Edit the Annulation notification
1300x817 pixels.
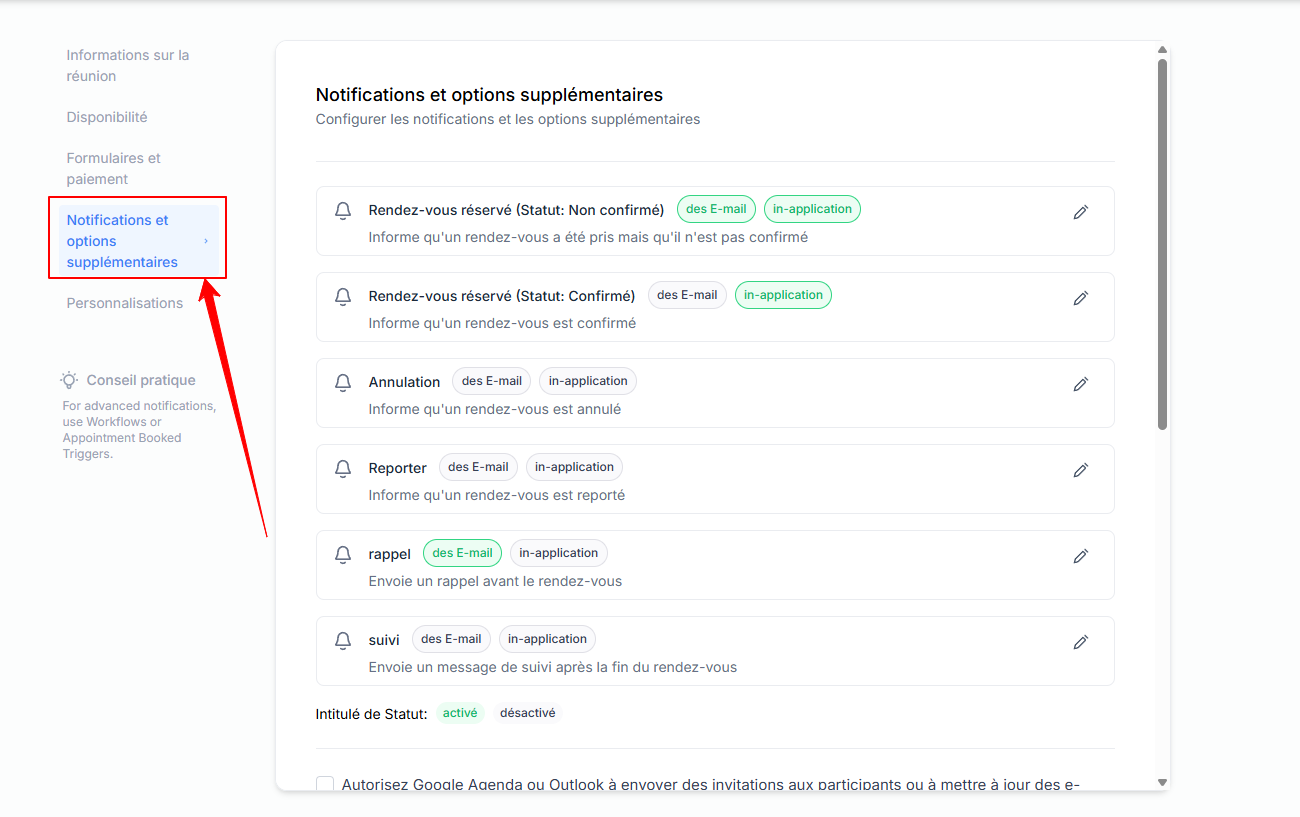(1080, 384)
